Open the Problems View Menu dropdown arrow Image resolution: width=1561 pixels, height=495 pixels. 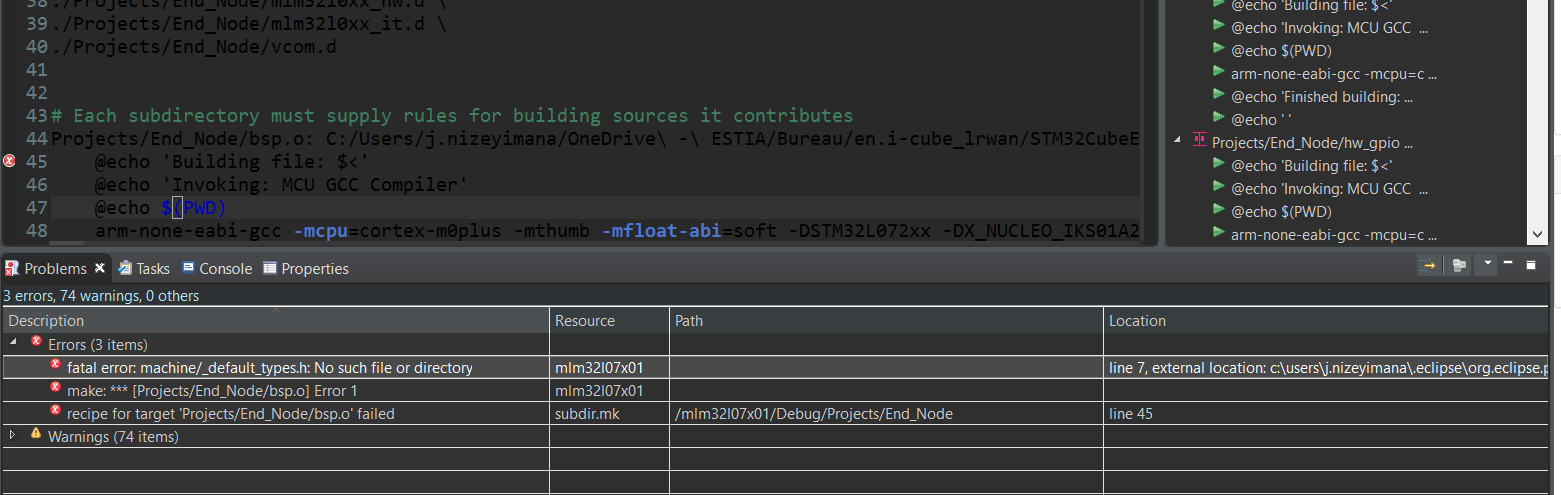pyautogui.click(x=1488, y=264)
